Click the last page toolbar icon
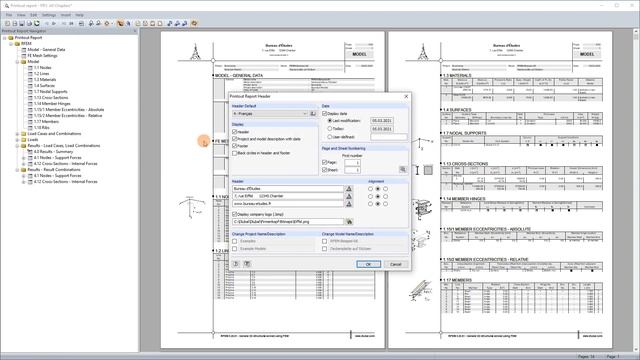The width and height of the screenshot is (640, 360). 71,24
